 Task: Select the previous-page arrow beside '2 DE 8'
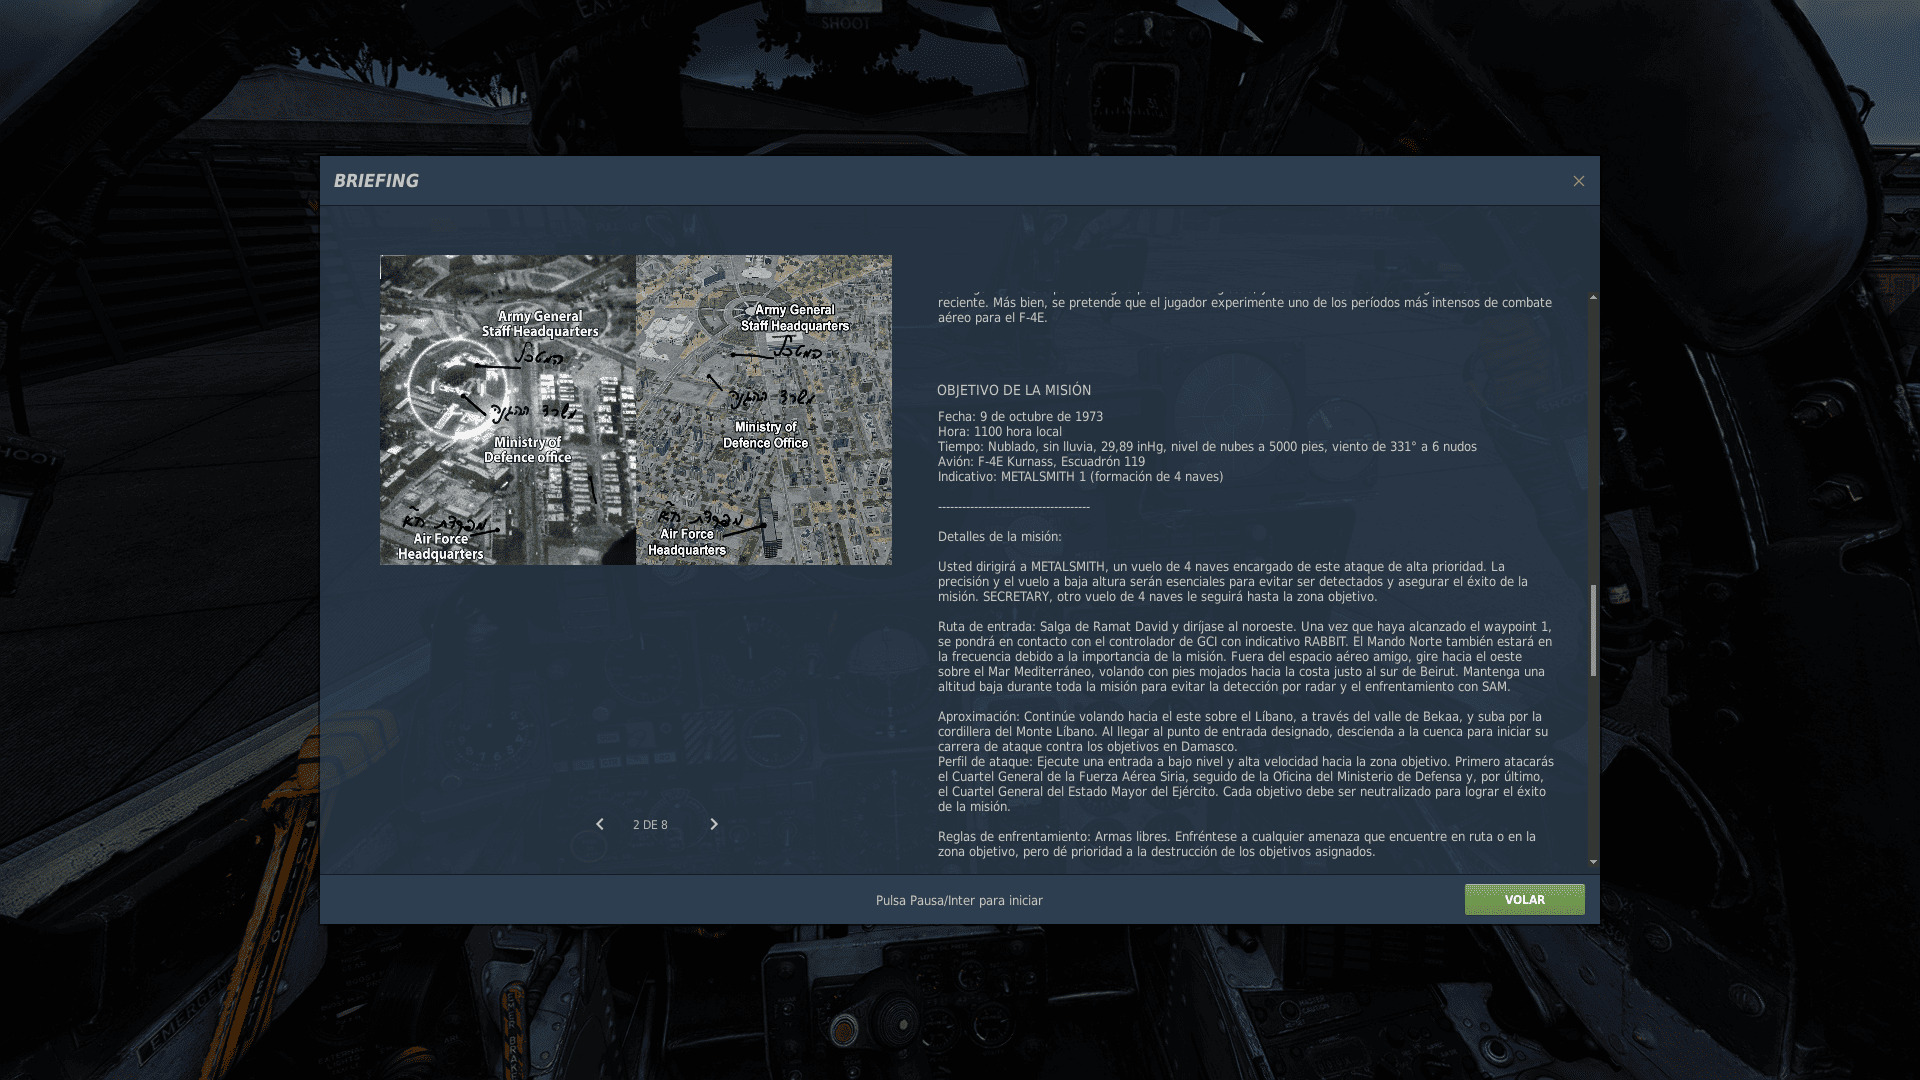pyautogui.click(x=600, y=824)
